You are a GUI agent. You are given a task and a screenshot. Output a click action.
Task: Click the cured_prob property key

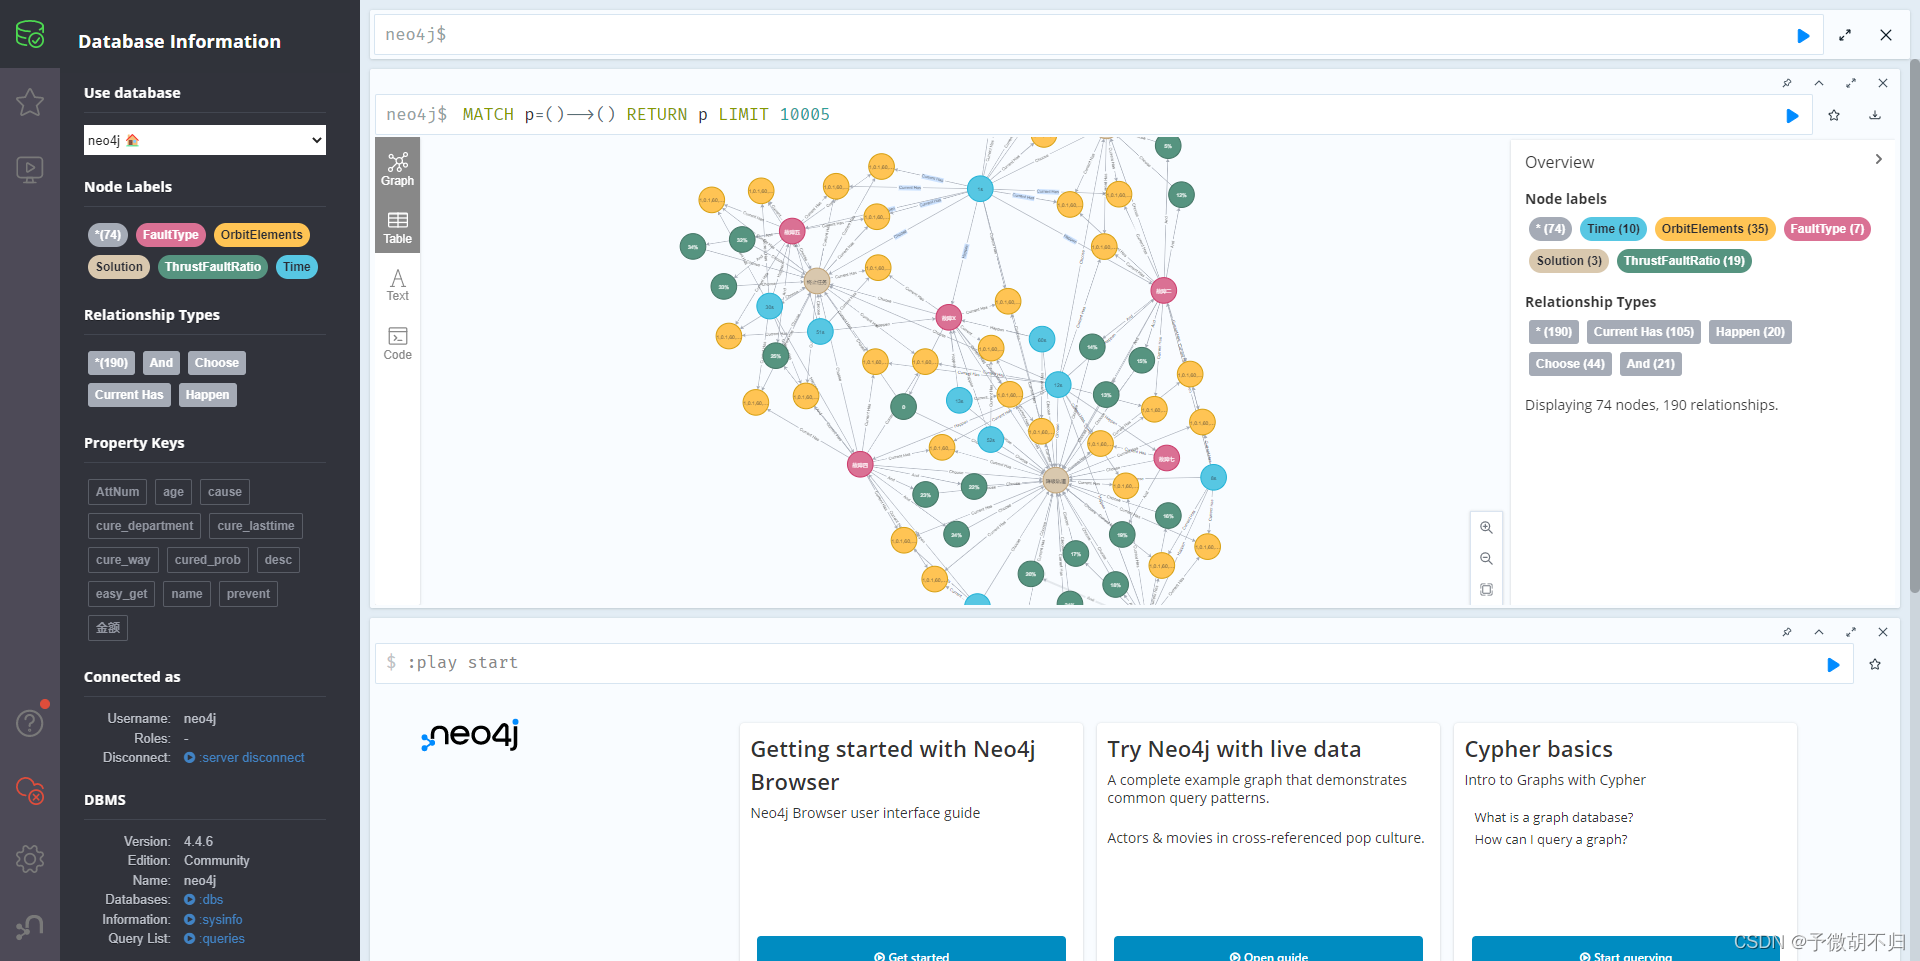(207, 560)
